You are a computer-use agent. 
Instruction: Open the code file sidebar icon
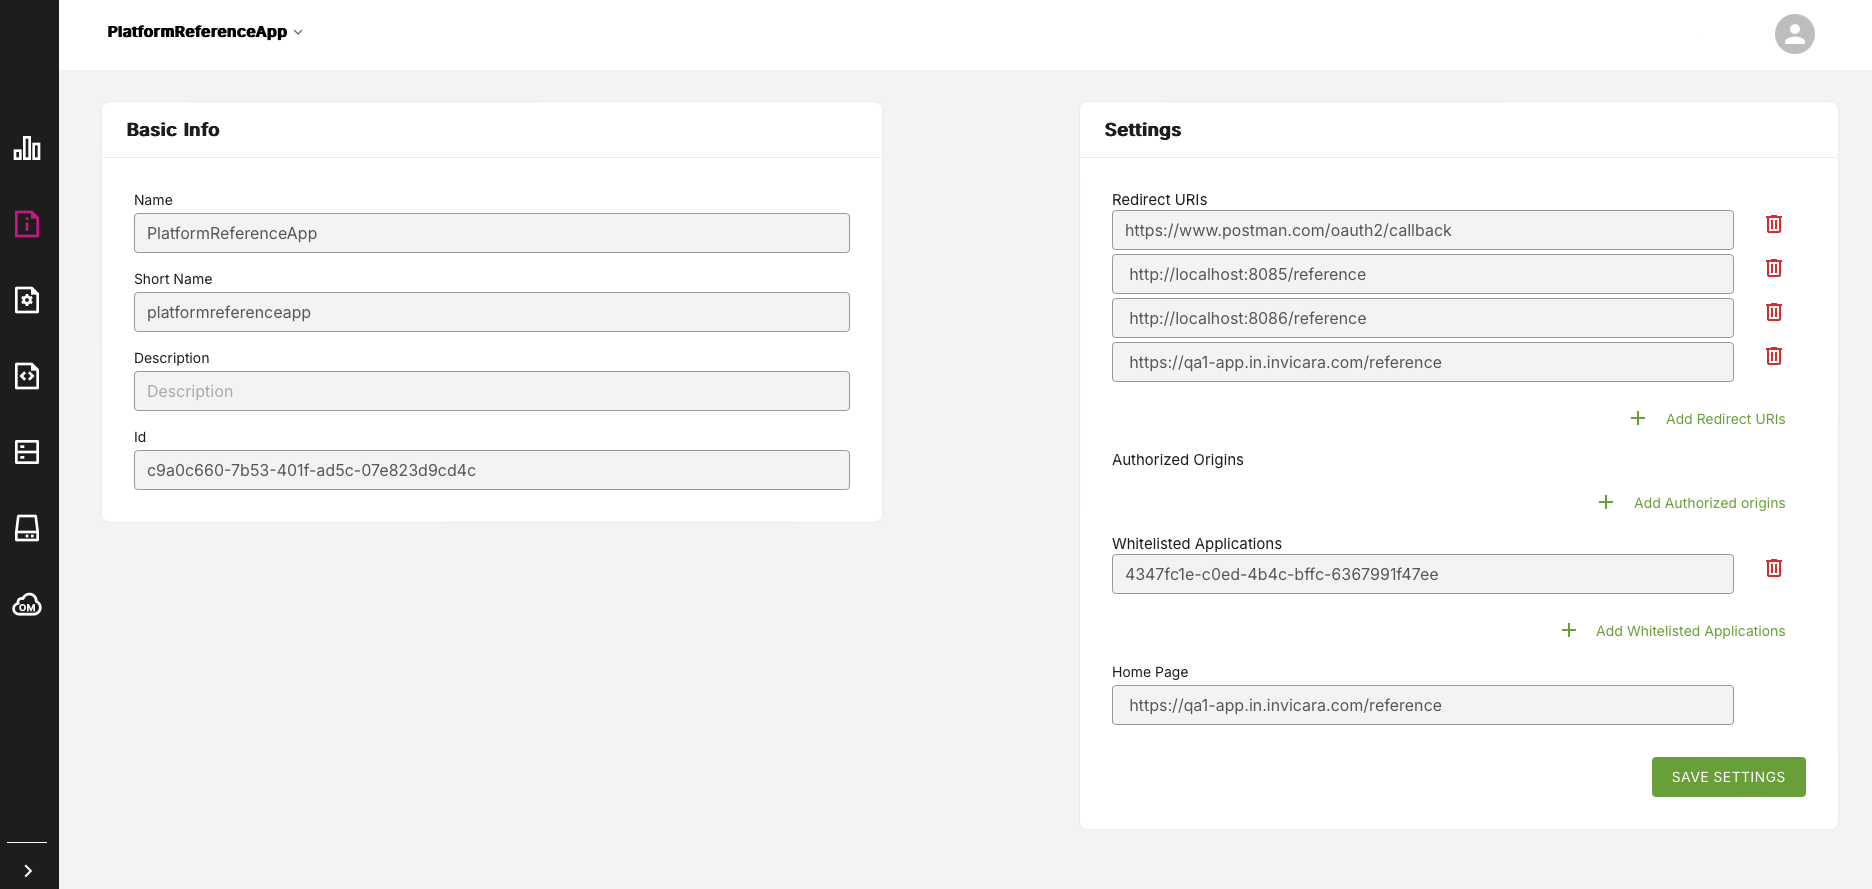point(27,376)
